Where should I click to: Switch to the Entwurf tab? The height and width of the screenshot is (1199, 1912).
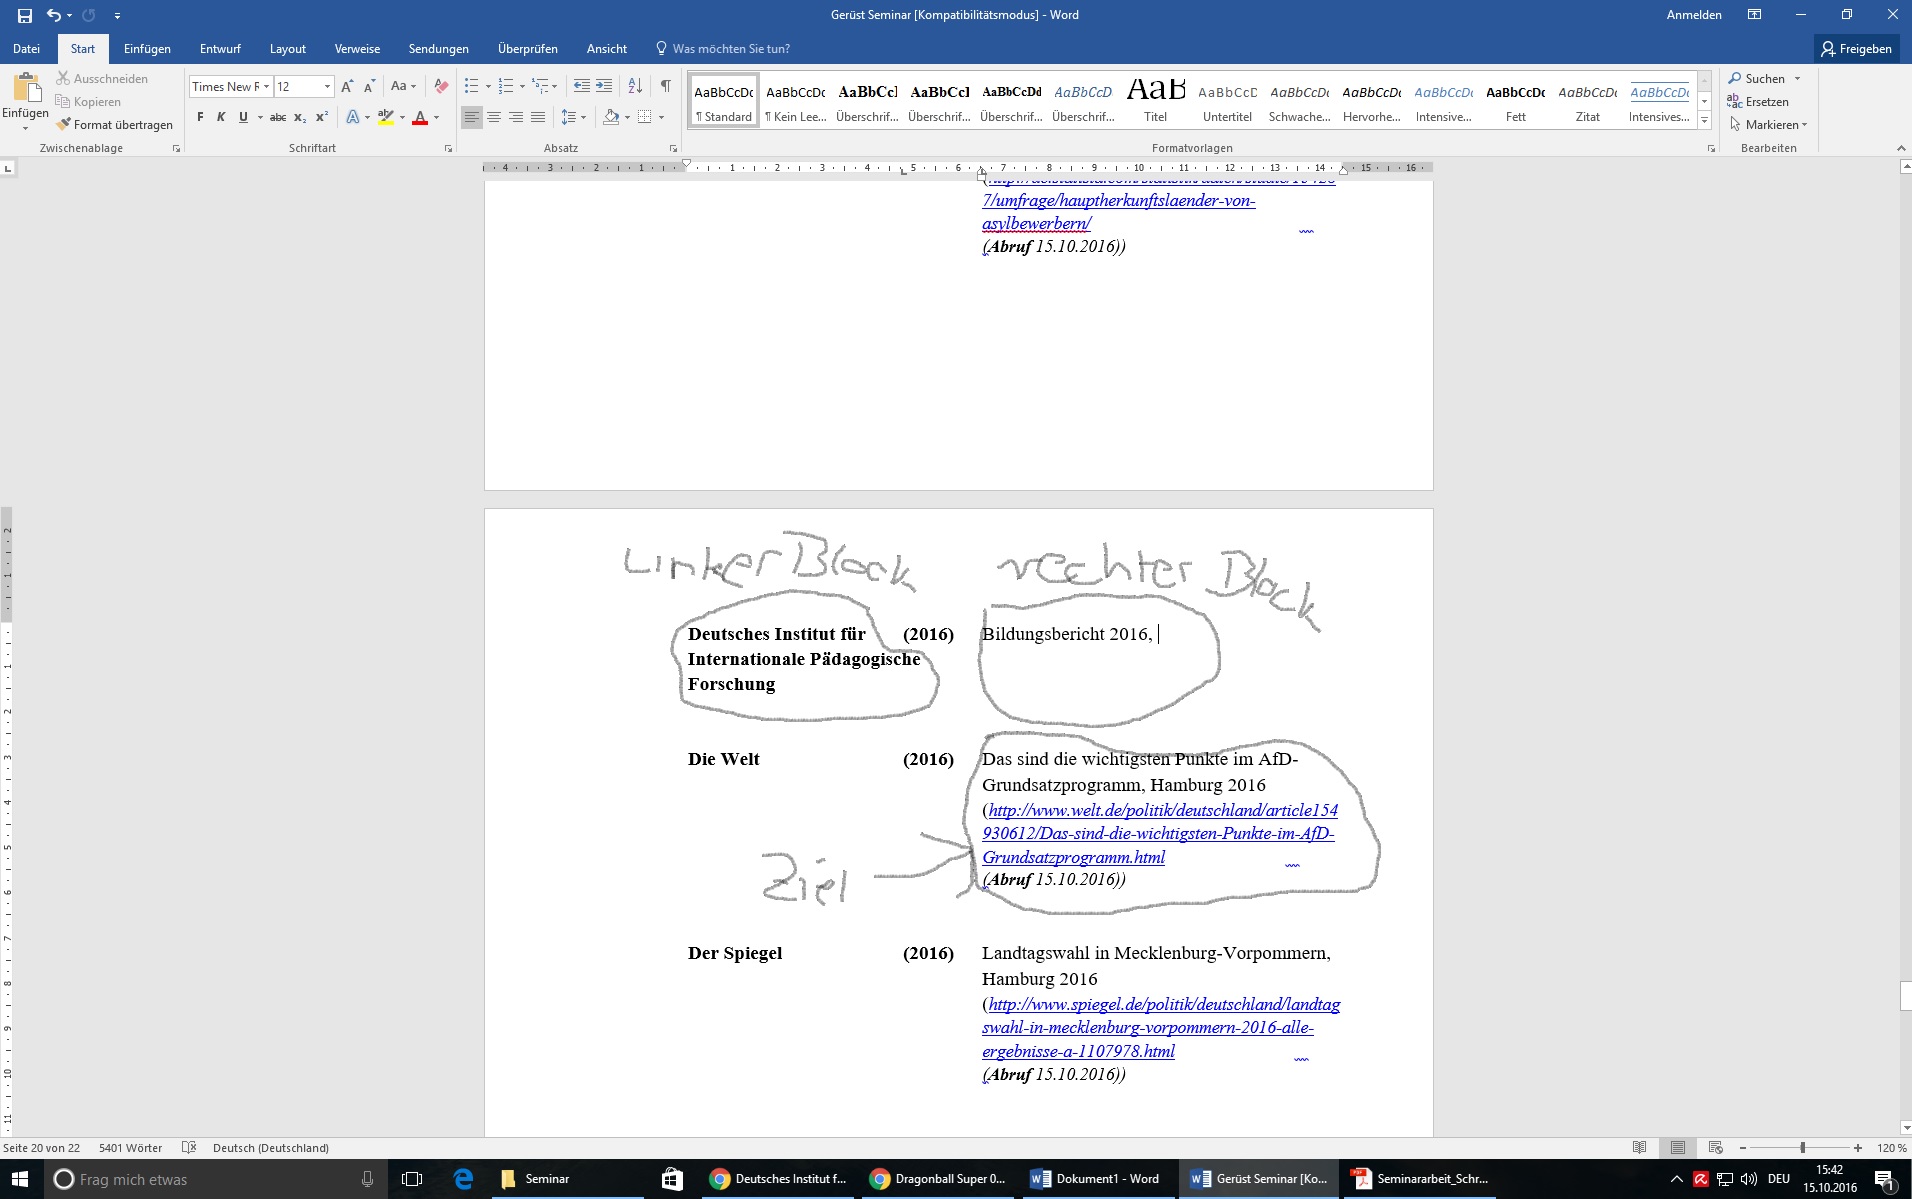pos(220,48)
